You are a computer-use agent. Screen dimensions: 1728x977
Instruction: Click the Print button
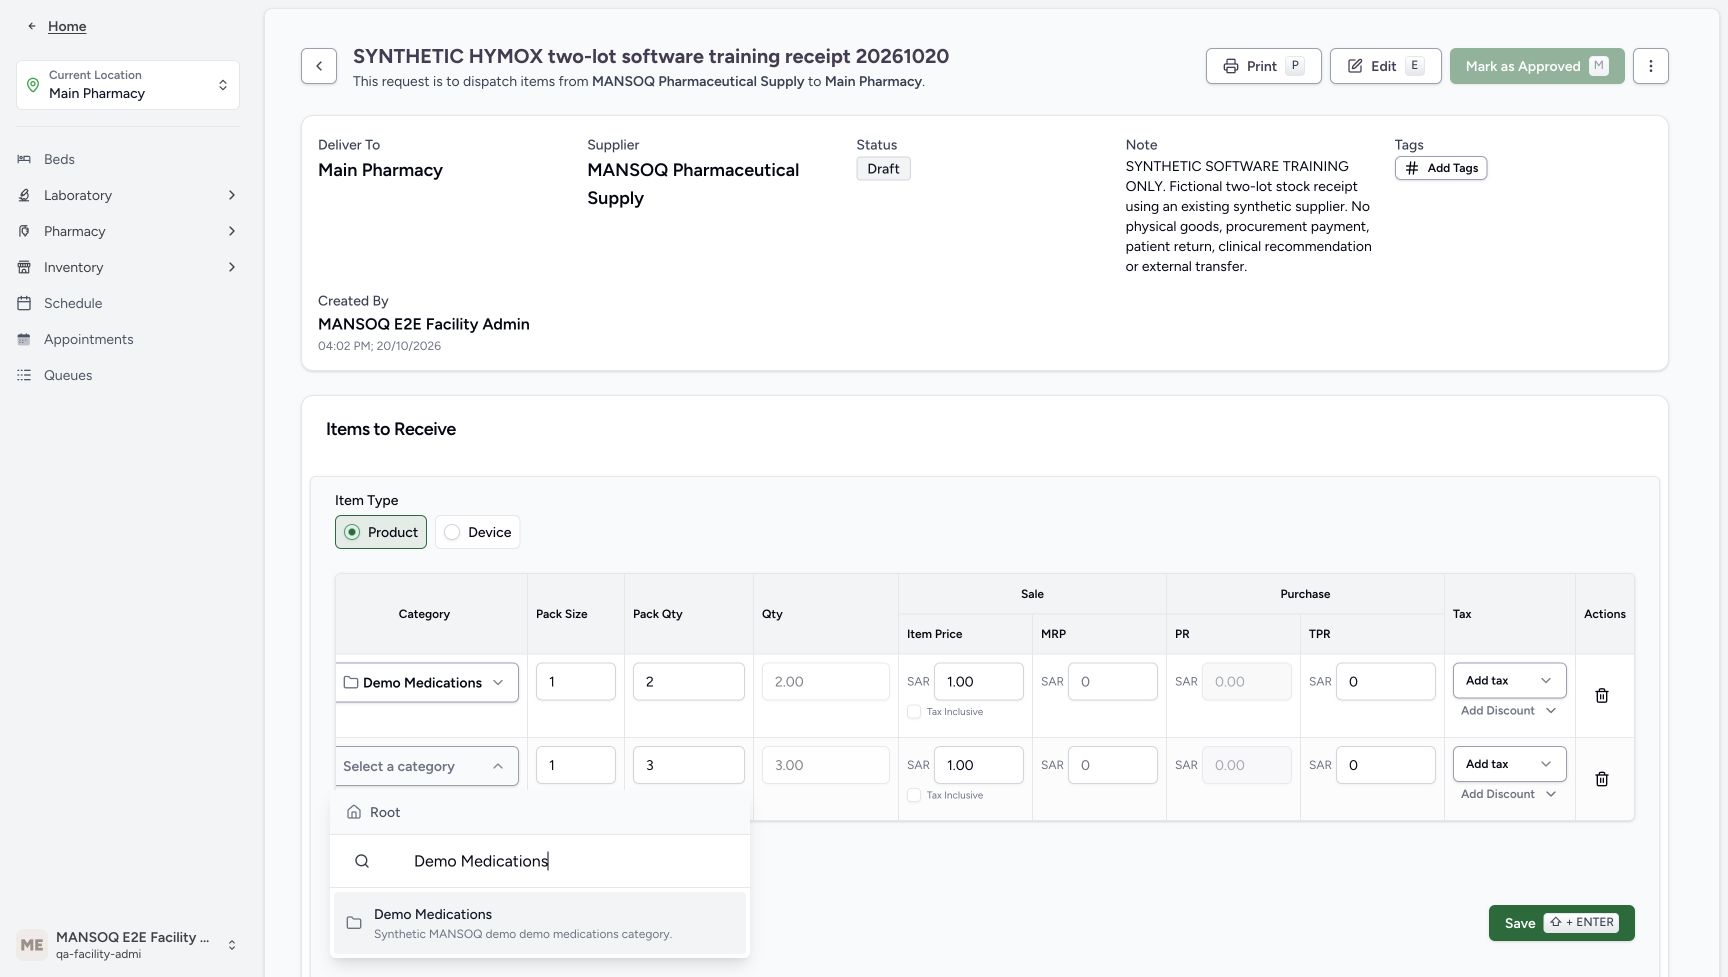coord(1264,66)
